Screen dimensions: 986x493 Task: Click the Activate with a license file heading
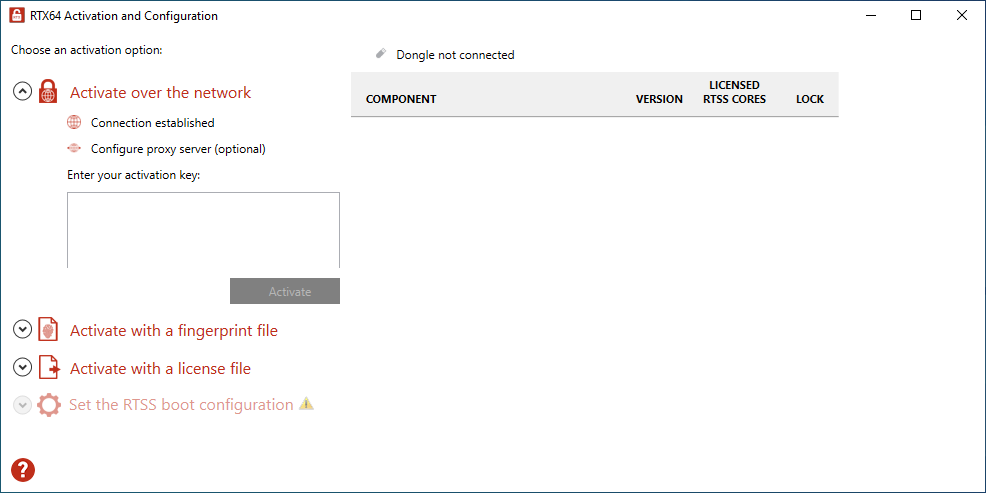[x=160, y=368]
